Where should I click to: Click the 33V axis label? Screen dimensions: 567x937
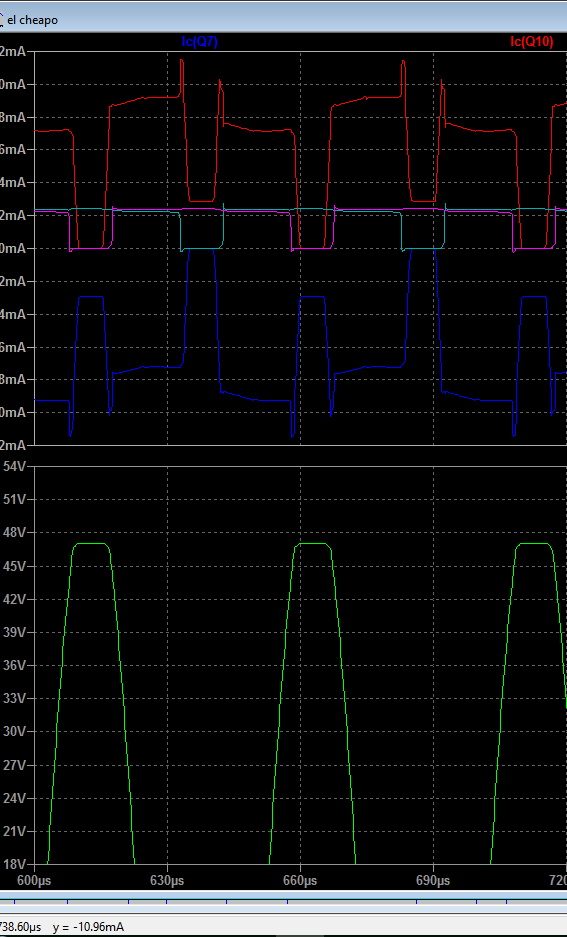14,698
